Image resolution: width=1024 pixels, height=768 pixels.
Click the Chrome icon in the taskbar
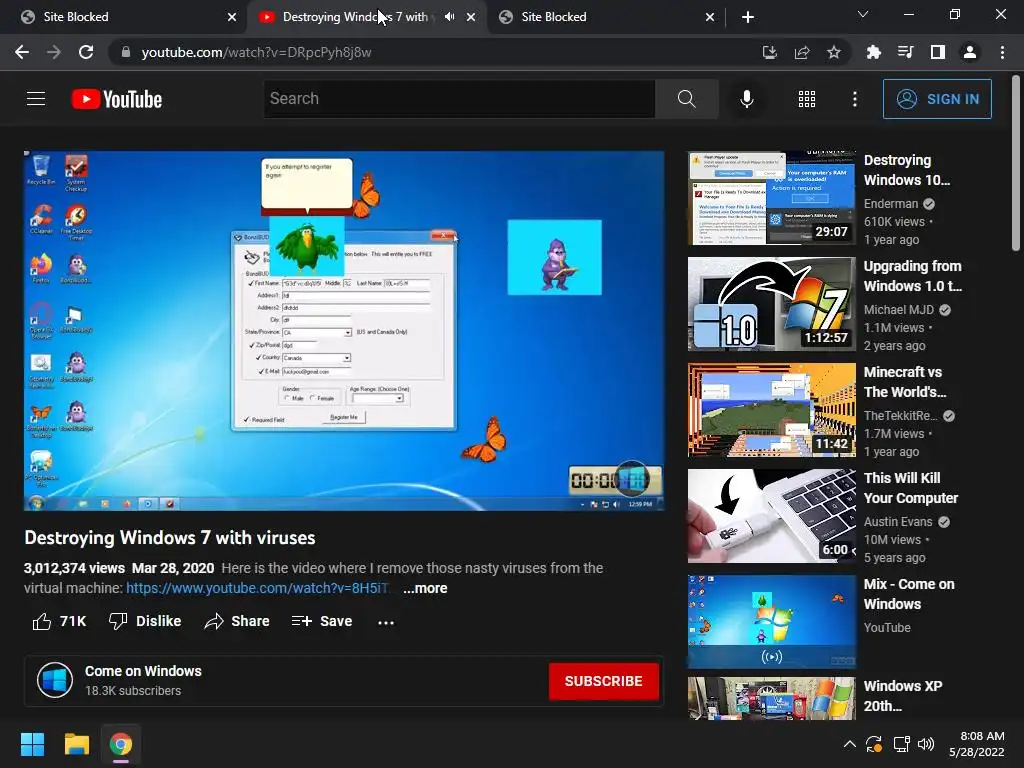click(x=121, y=744)
